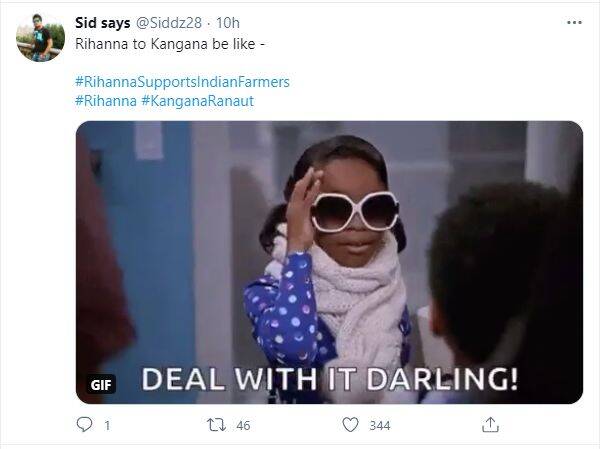Click the Sid says profile picture
The height and width of the screenshot is (449, 603).
click(x=40, y=37)
